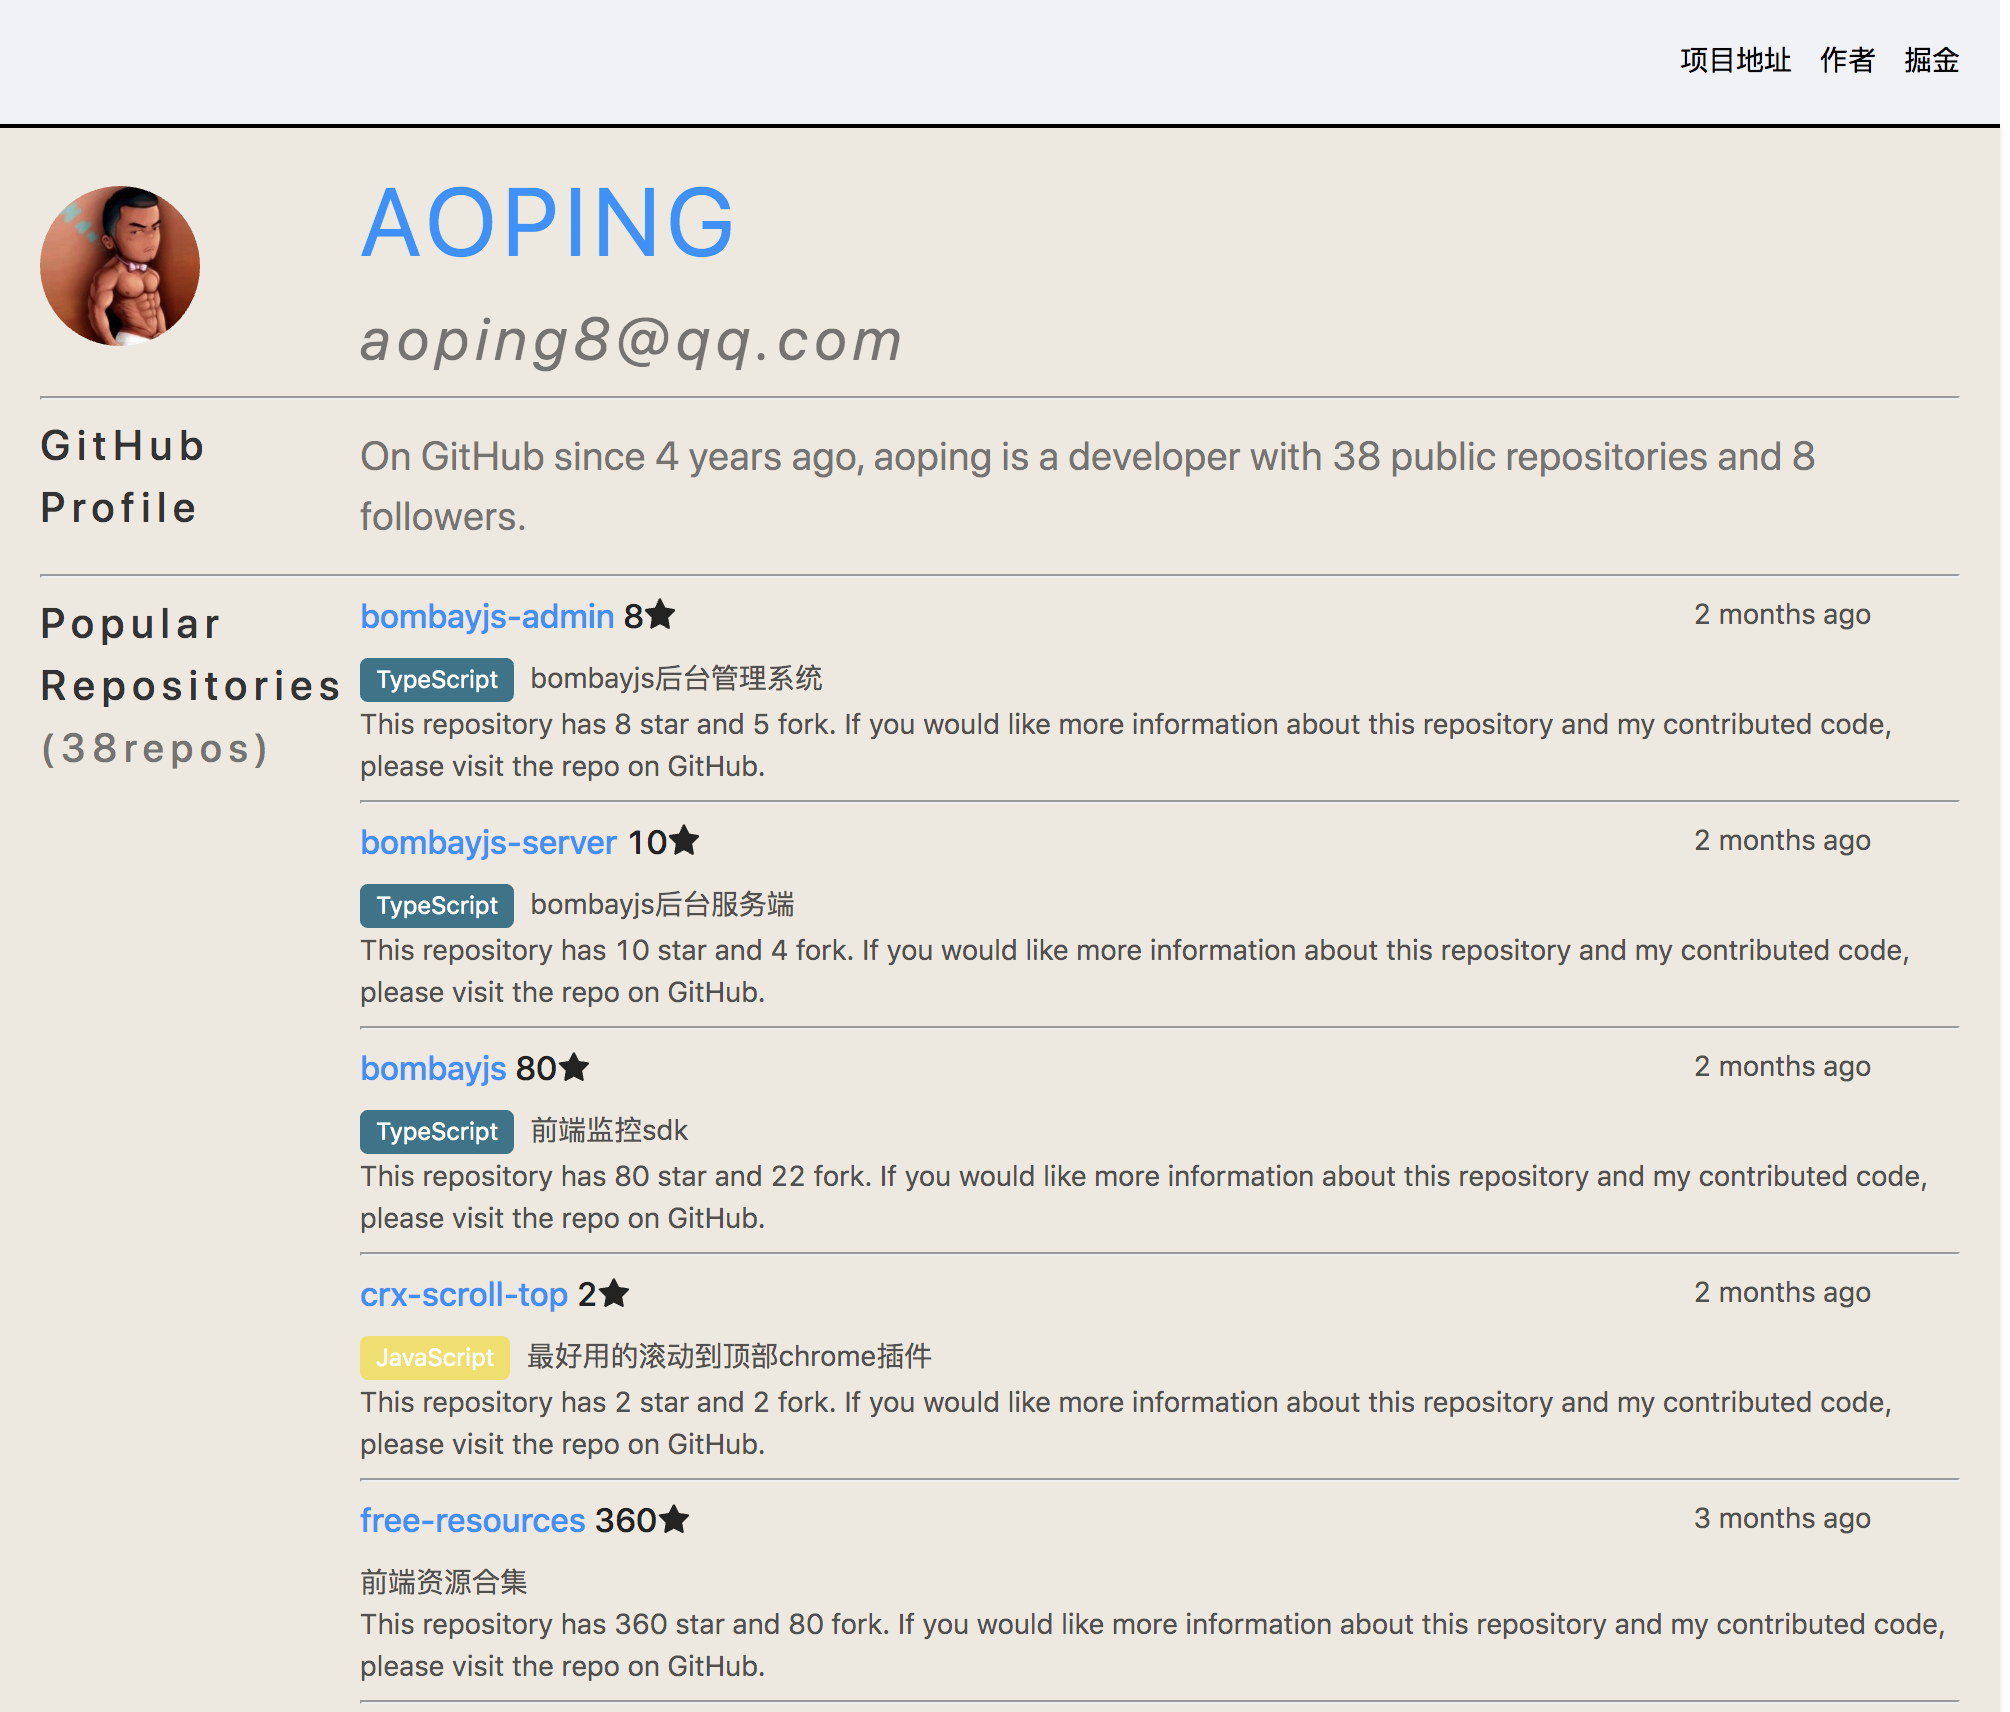Click the yellow JavaScript language badge
The width and height of the screenshot is (2010, 1712).
pyautogui.click(x=435, y=1358)
